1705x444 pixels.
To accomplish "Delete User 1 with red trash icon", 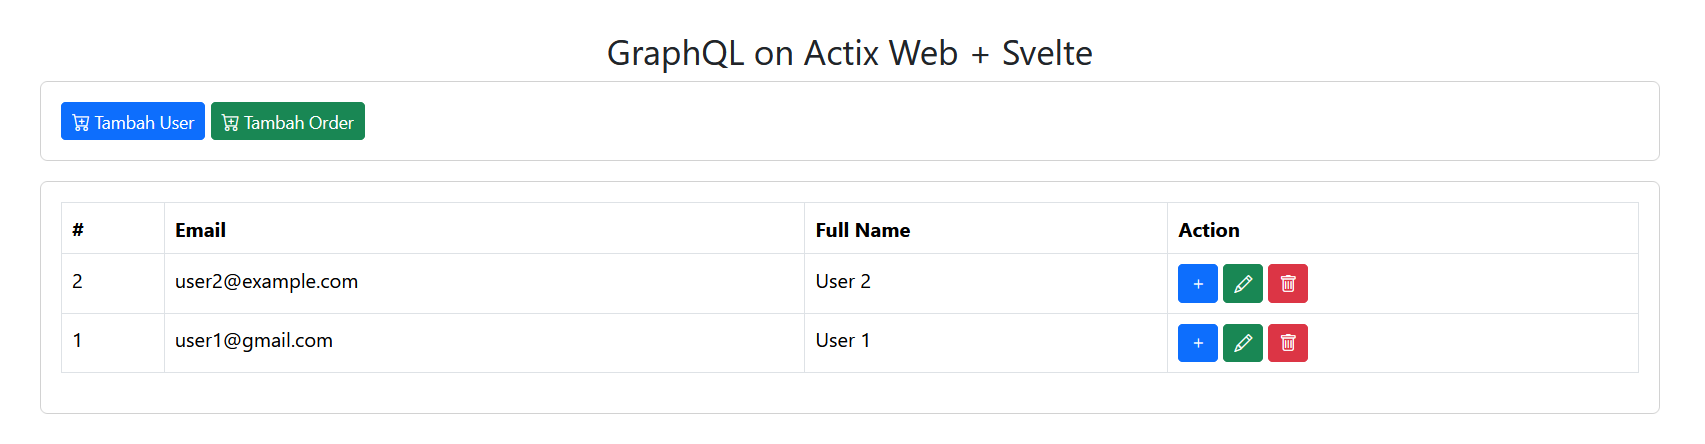I will tap(1288, 343).
